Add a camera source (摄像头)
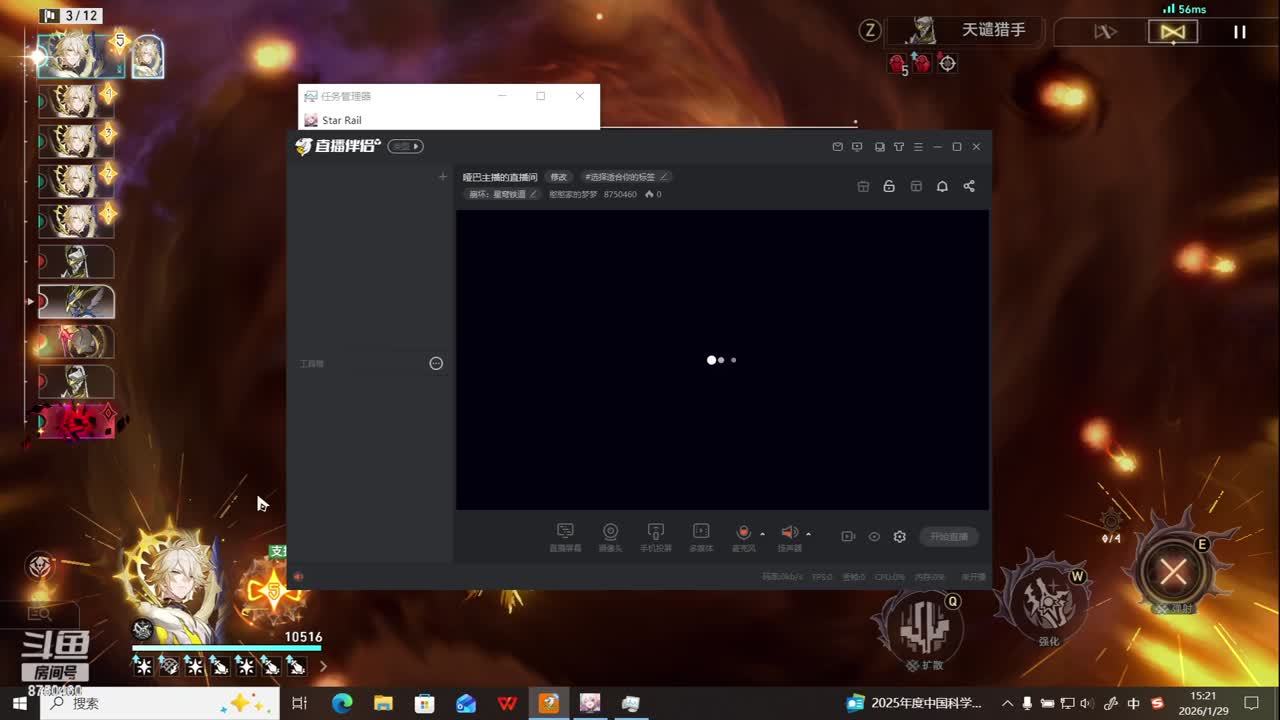 [610, 533]
